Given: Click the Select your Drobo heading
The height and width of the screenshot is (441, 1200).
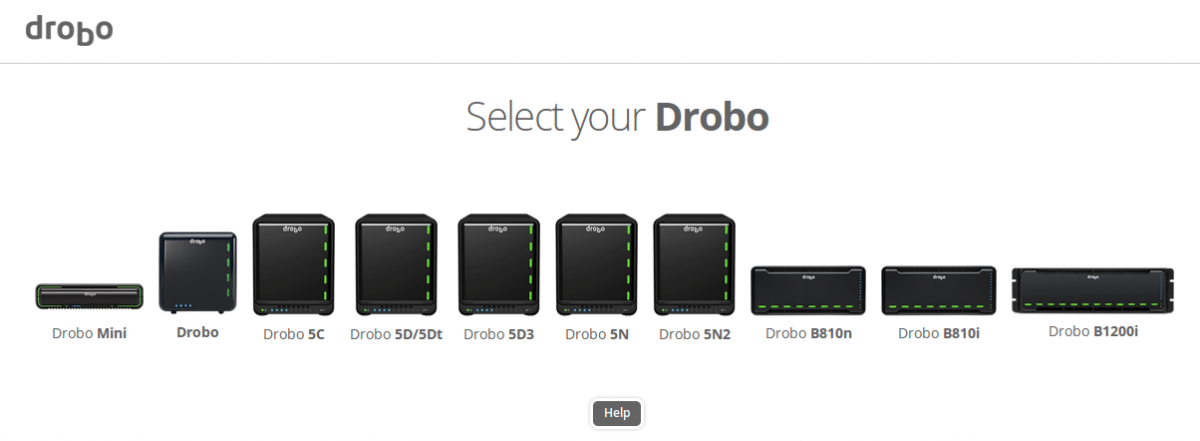Looking at the screenshot, I should click(617, 117).
